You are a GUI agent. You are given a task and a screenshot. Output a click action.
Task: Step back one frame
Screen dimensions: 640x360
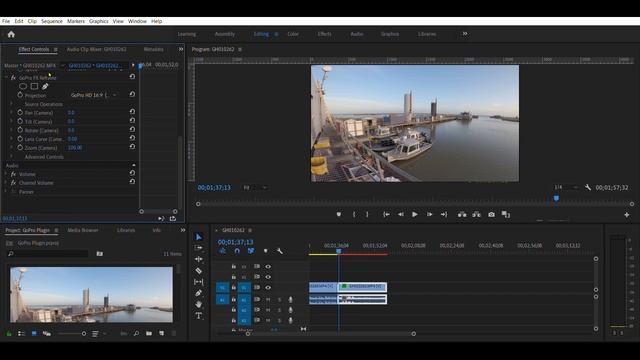(400, 215)
